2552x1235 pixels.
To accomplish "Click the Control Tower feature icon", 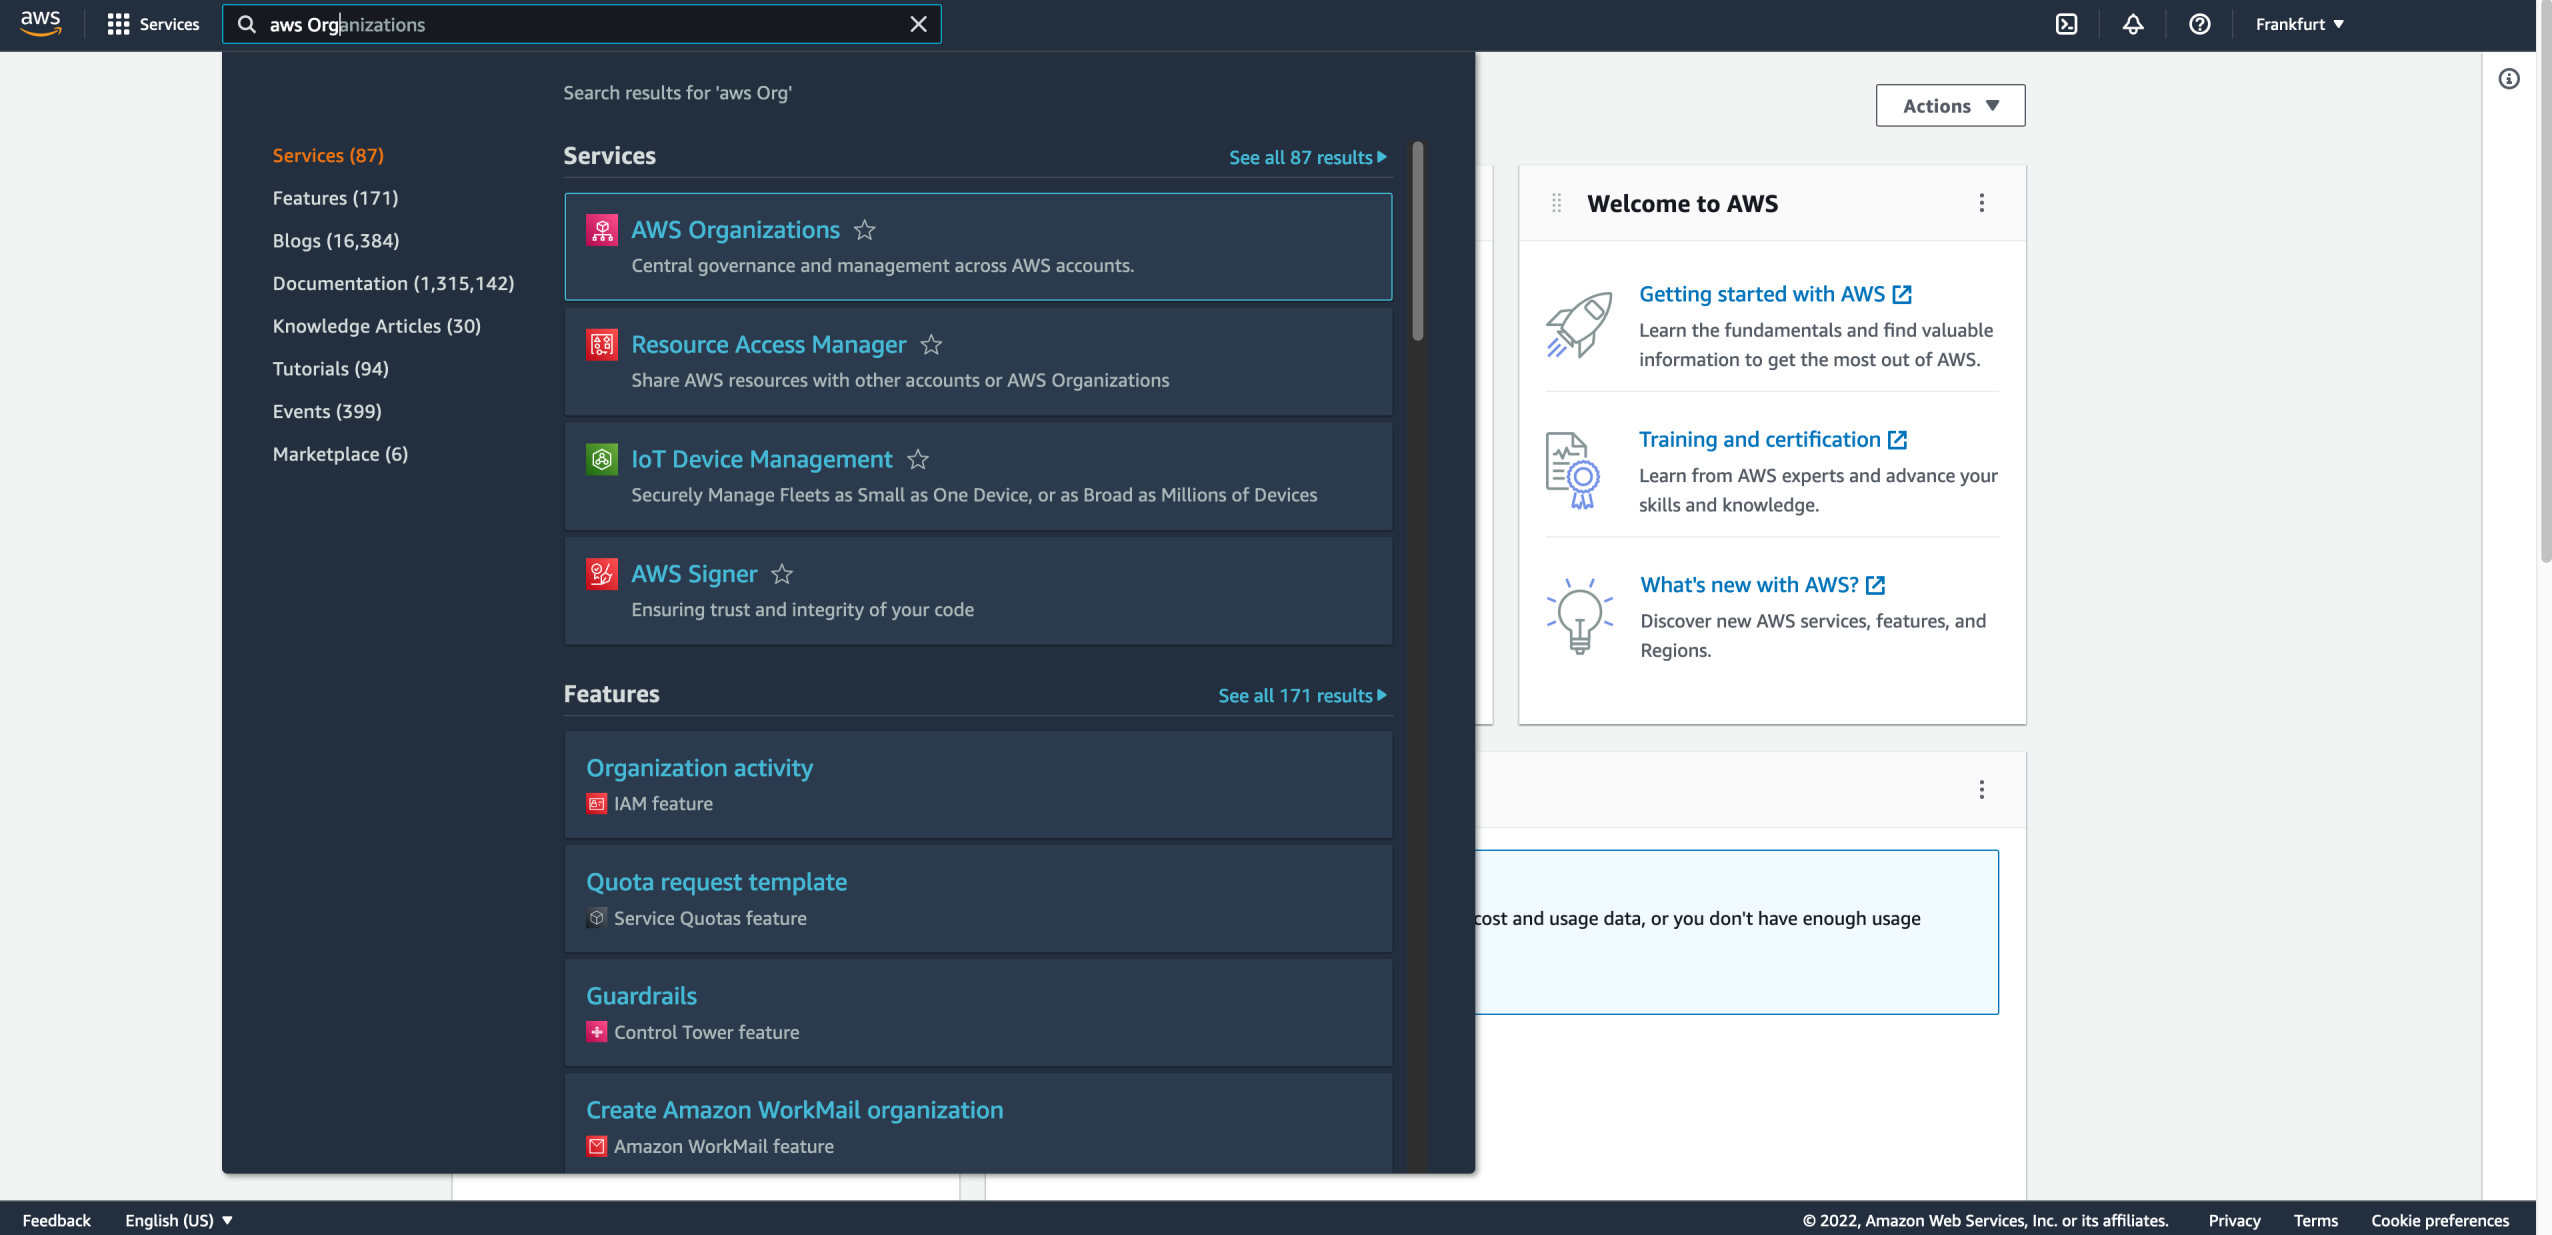I will coord(596,1032).
